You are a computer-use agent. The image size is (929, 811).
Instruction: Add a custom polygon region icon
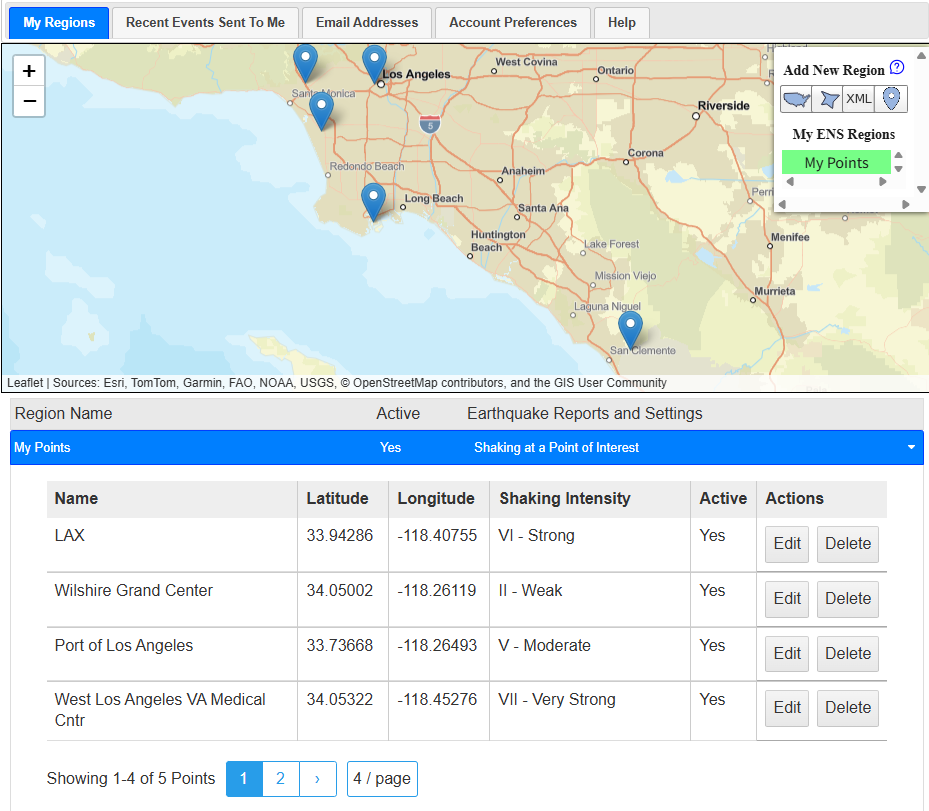pyautogui.click(x=827, y=99)
